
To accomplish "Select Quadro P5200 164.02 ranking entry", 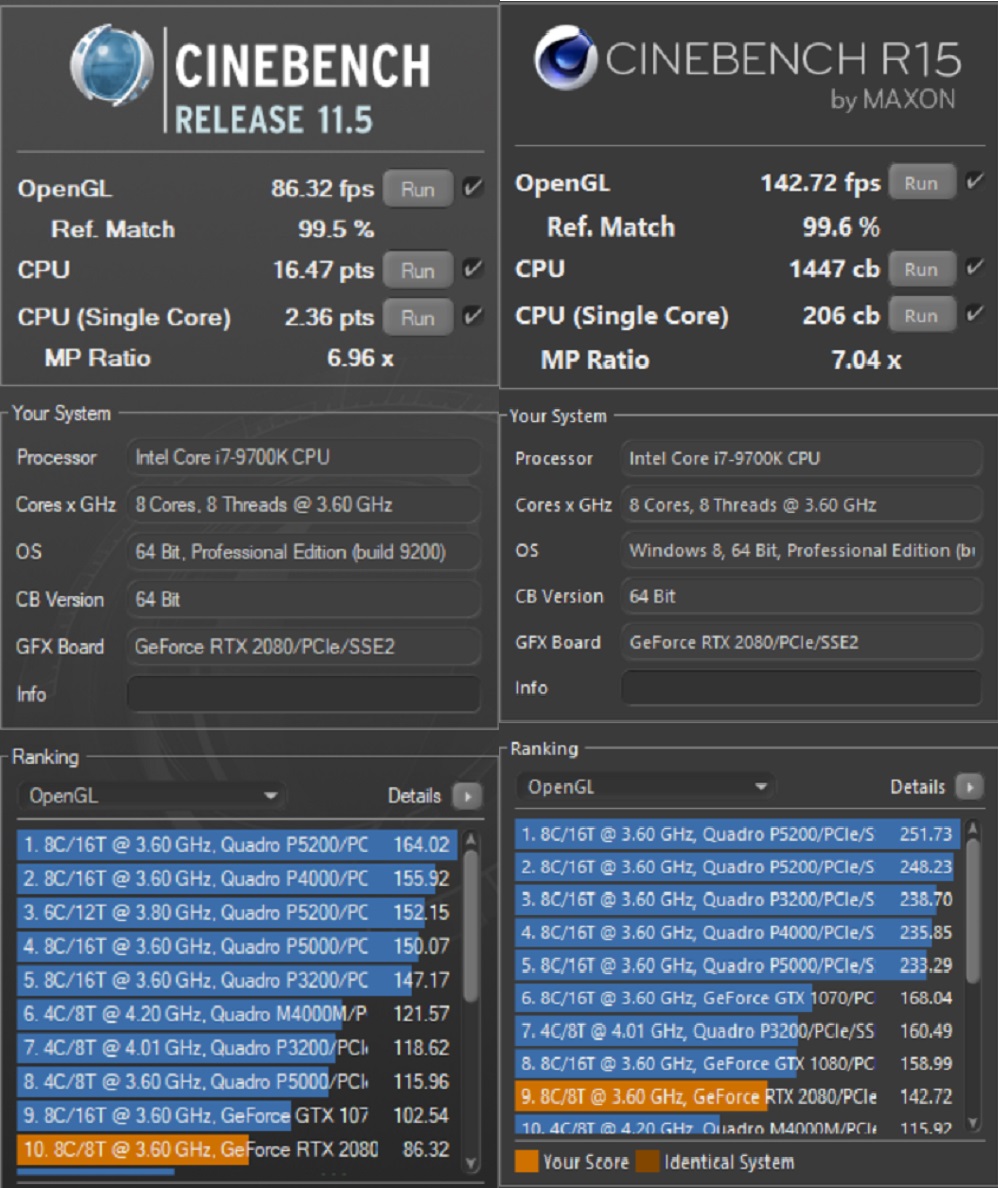I will [236, 845].
